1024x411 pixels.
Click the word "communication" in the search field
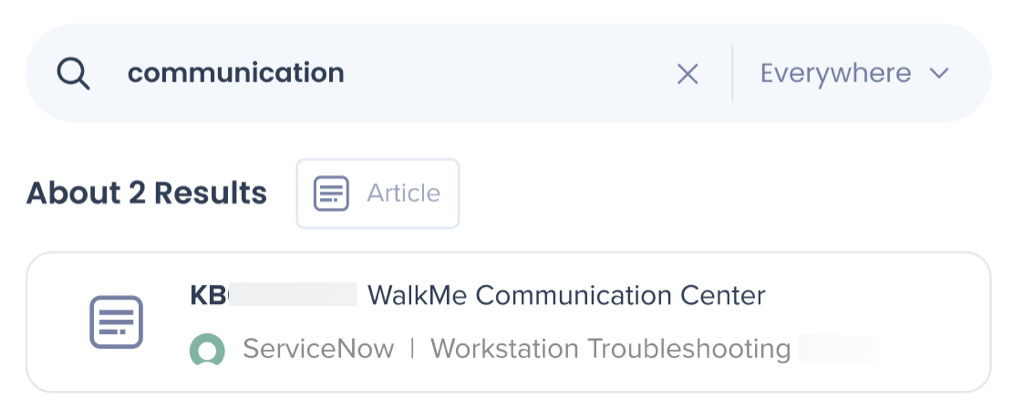tap(236, 73)
